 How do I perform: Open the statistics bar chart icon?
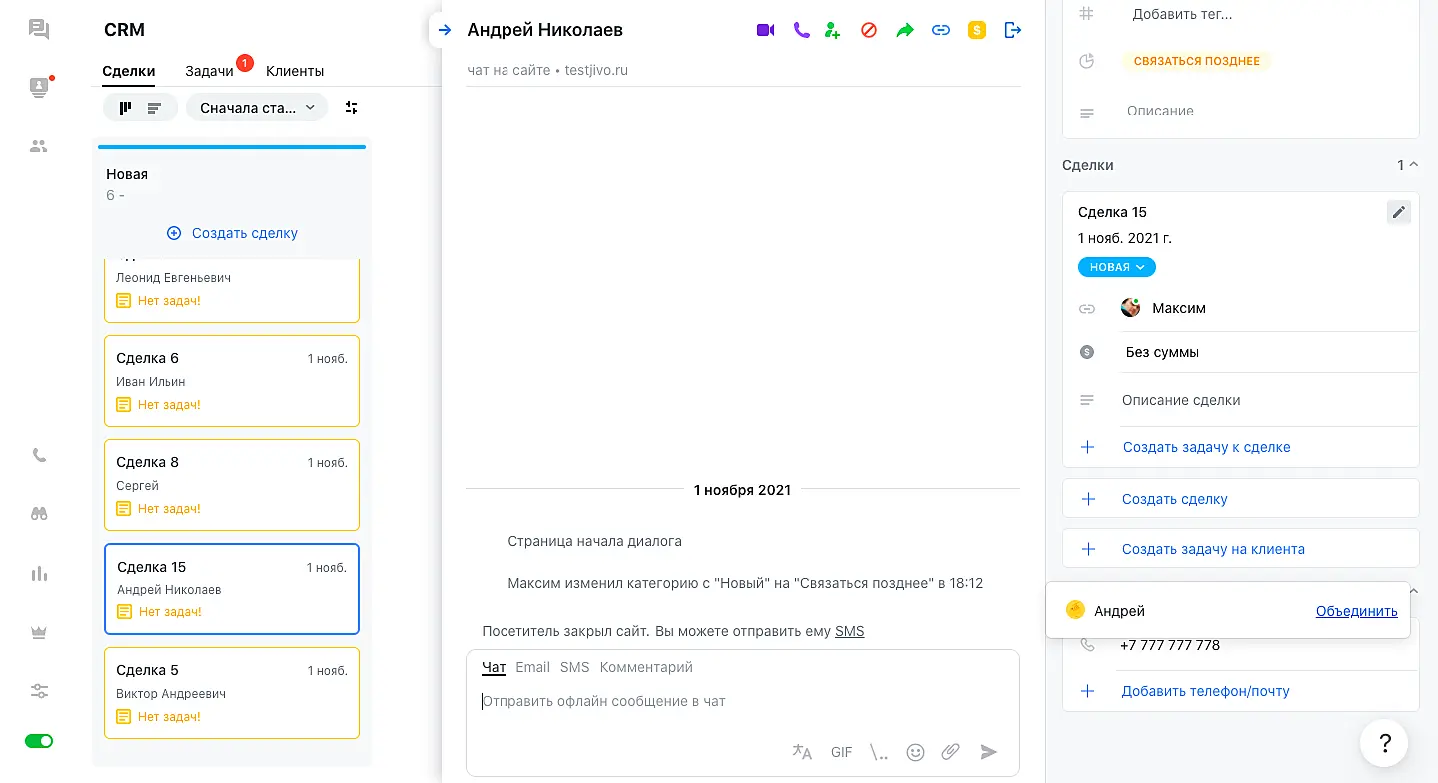click(x=39, y=573)
